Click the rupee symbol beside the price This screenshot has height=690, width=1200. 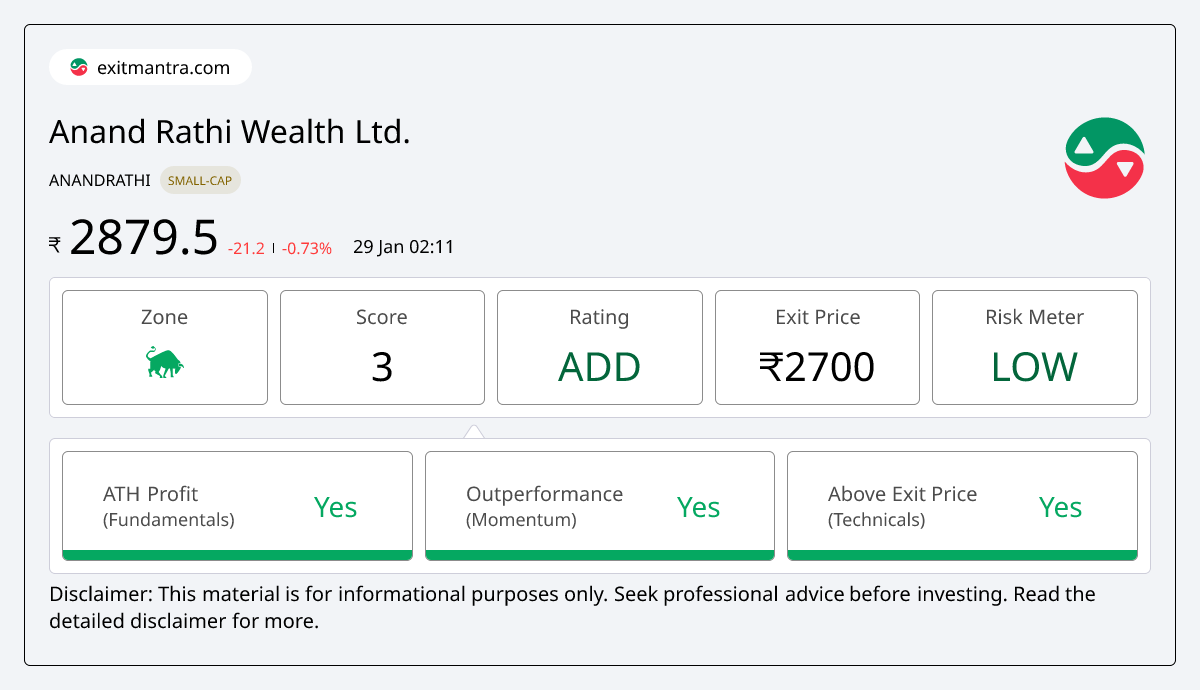tap(53, 243)
